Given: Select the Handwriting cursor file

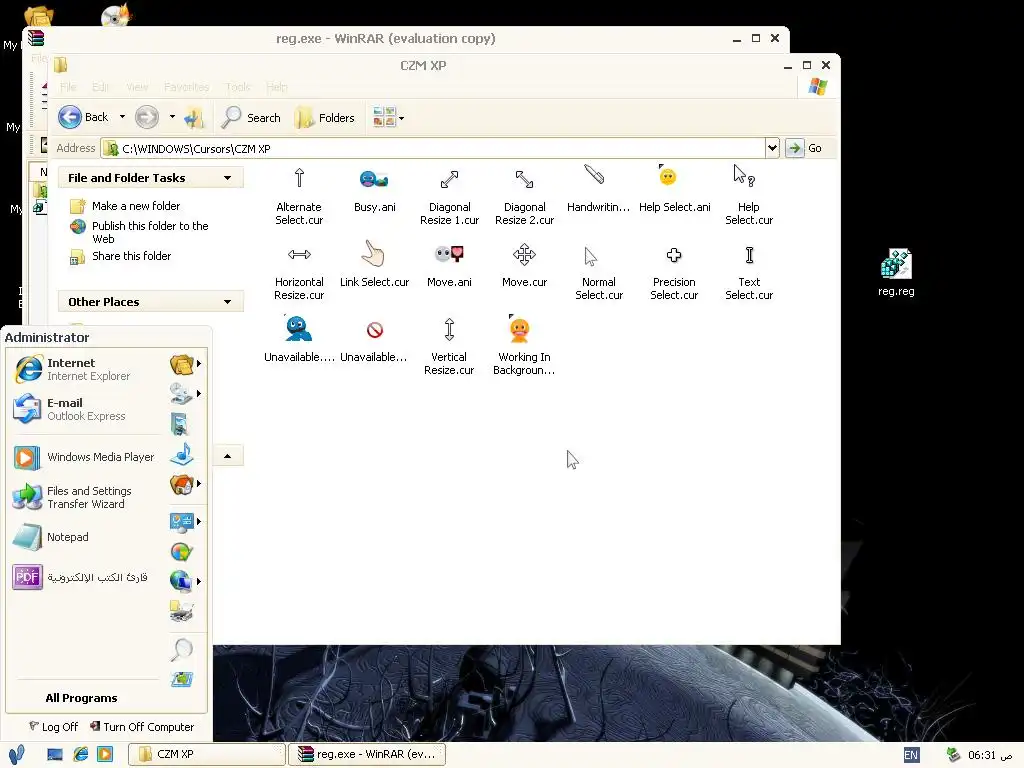Looking at the screenshot, I should tap(598, 189).
